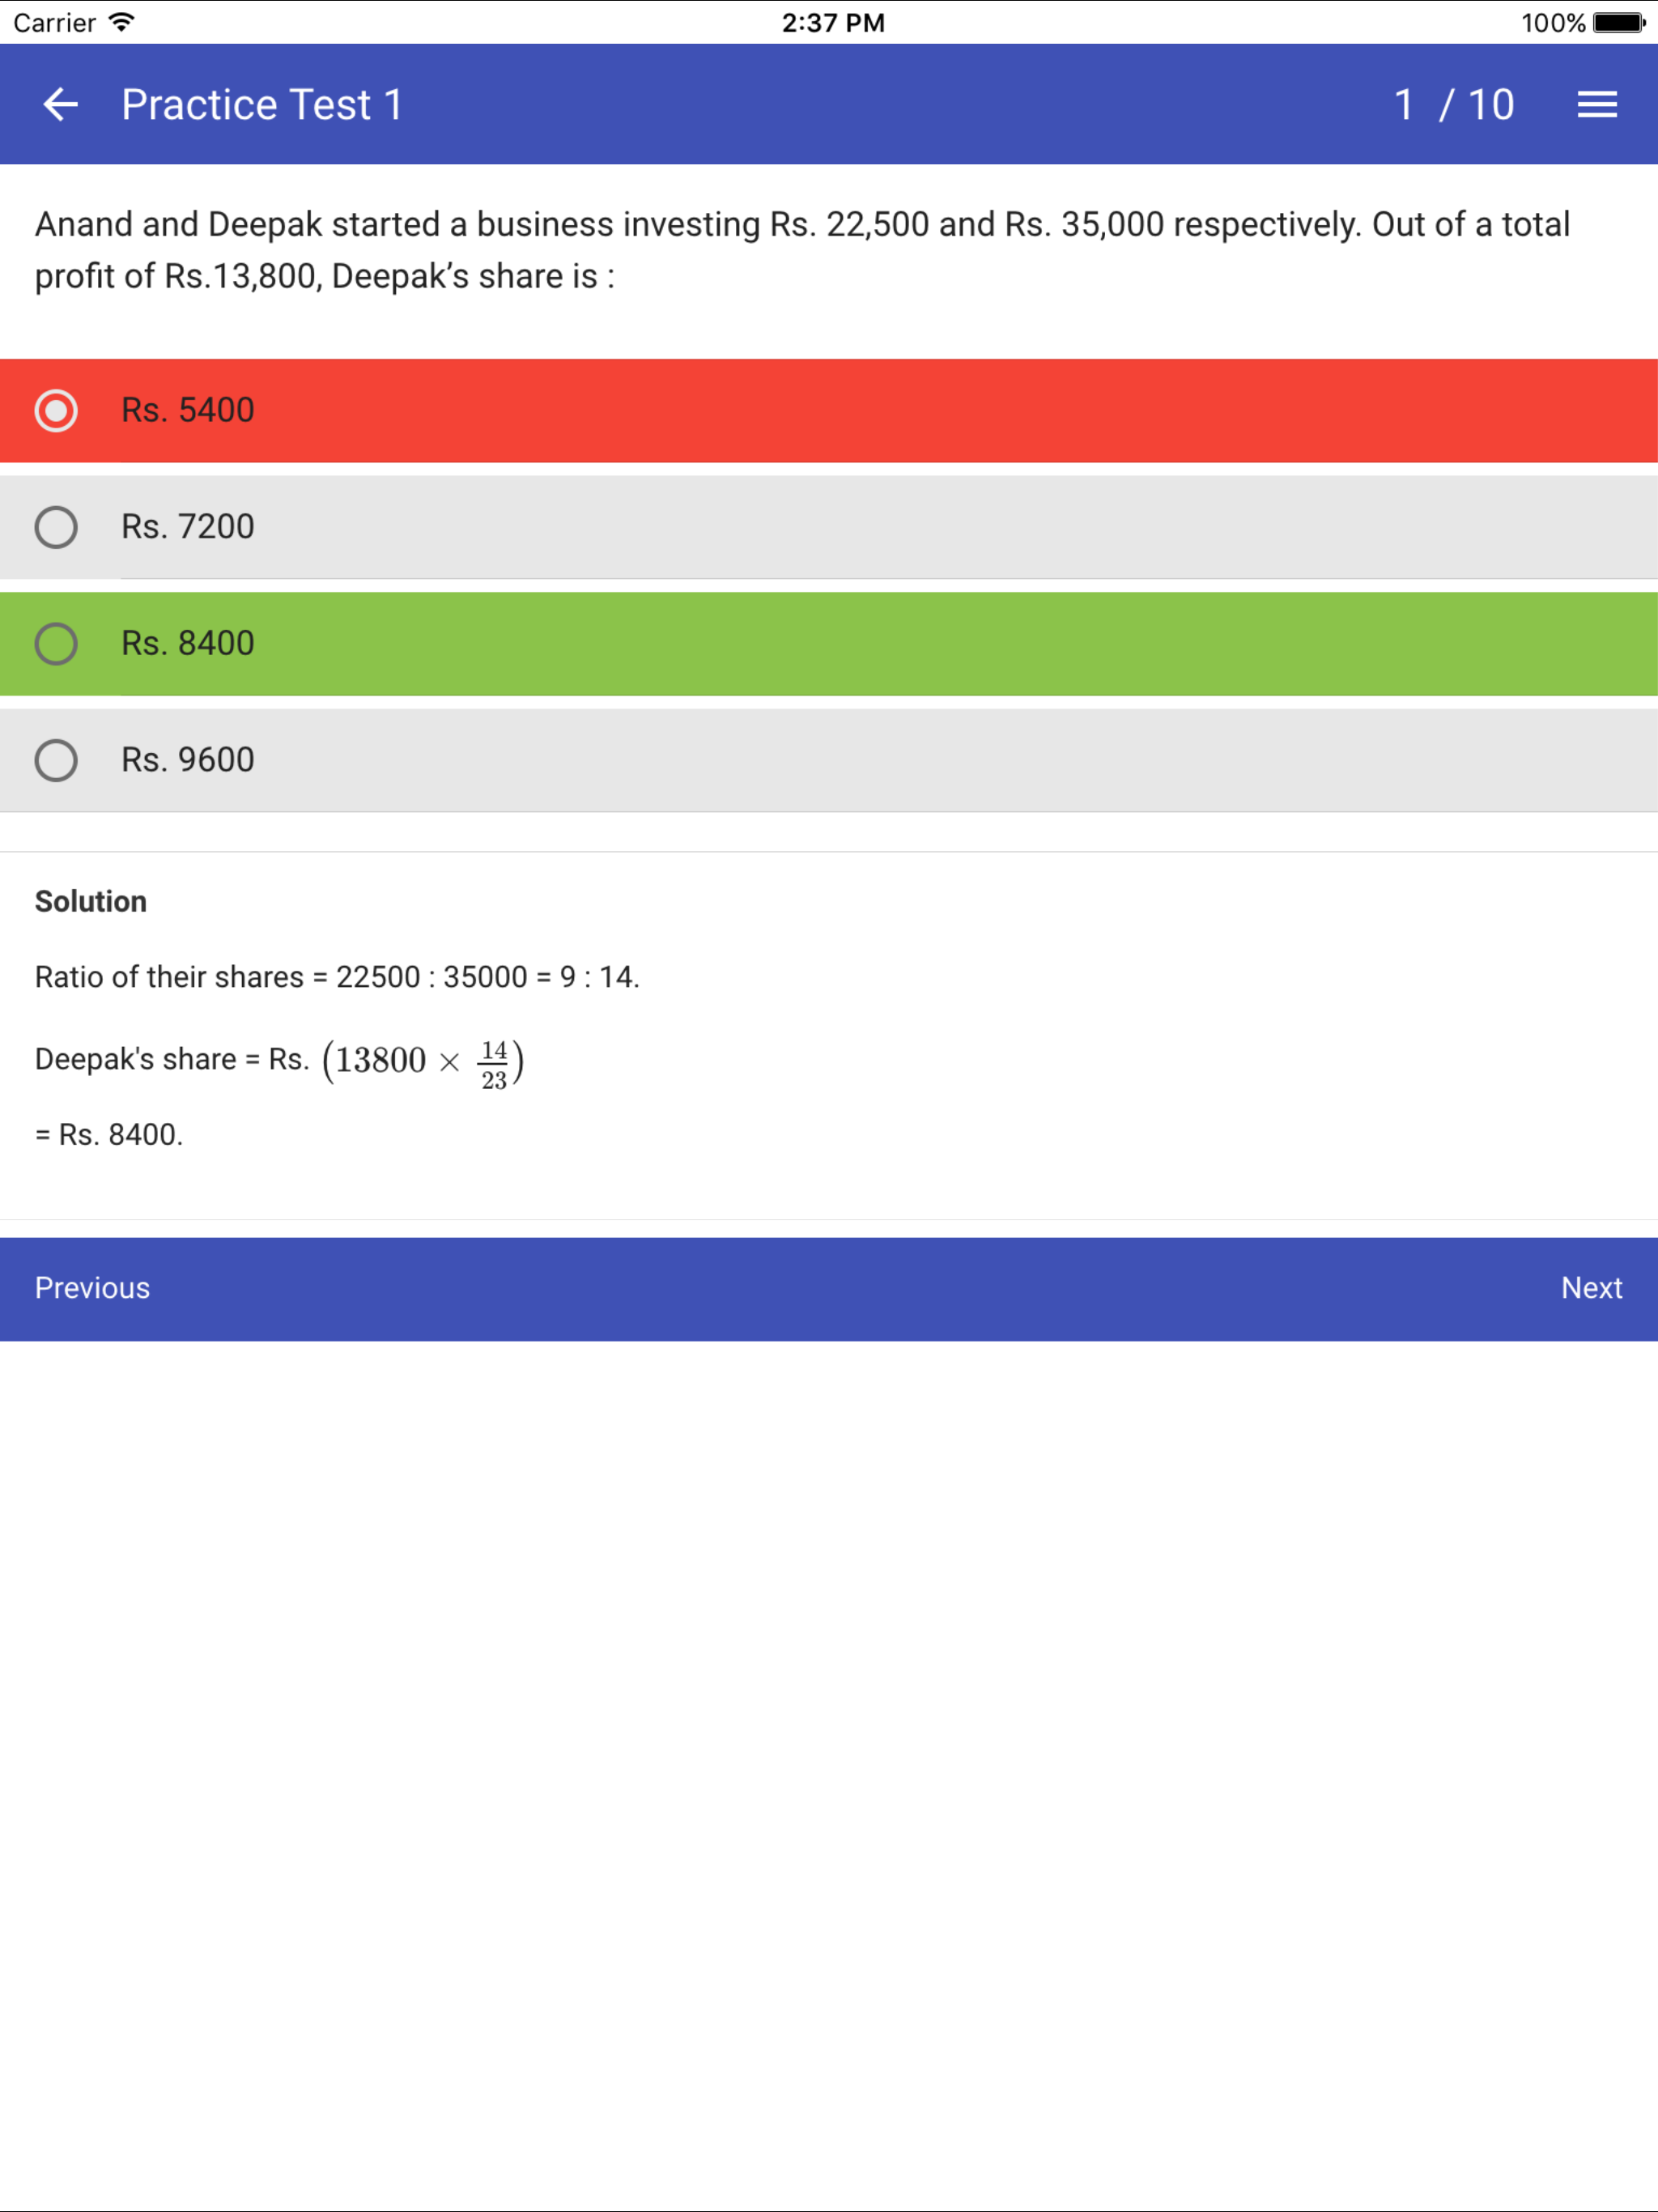Viewport: 1658px width, 2212px height.
Task: Tap the question text about Anand and Deepak
Action: point(802,250)
